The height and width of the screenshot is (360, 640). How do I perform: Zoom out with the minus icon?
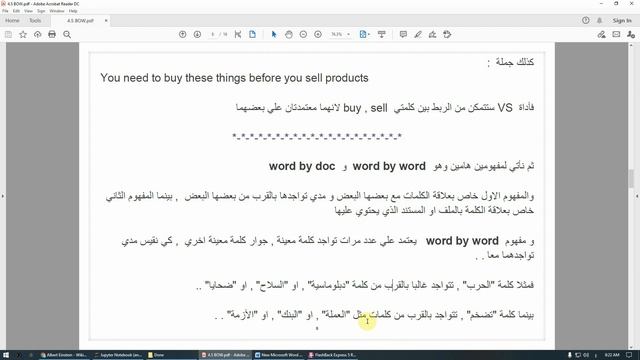pos(303,35)
